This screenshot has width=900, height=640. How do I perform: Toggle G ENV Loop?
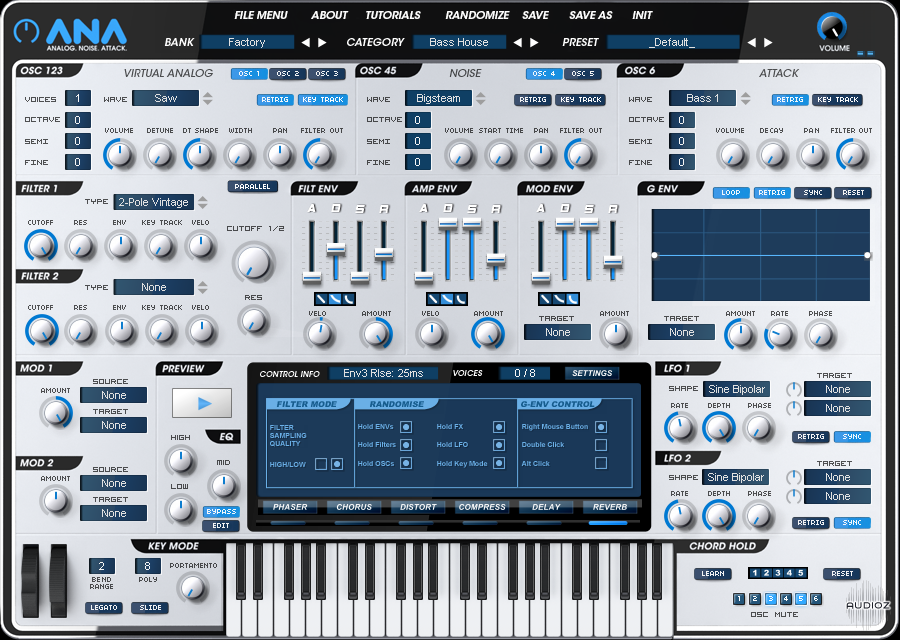click(731, 193)
